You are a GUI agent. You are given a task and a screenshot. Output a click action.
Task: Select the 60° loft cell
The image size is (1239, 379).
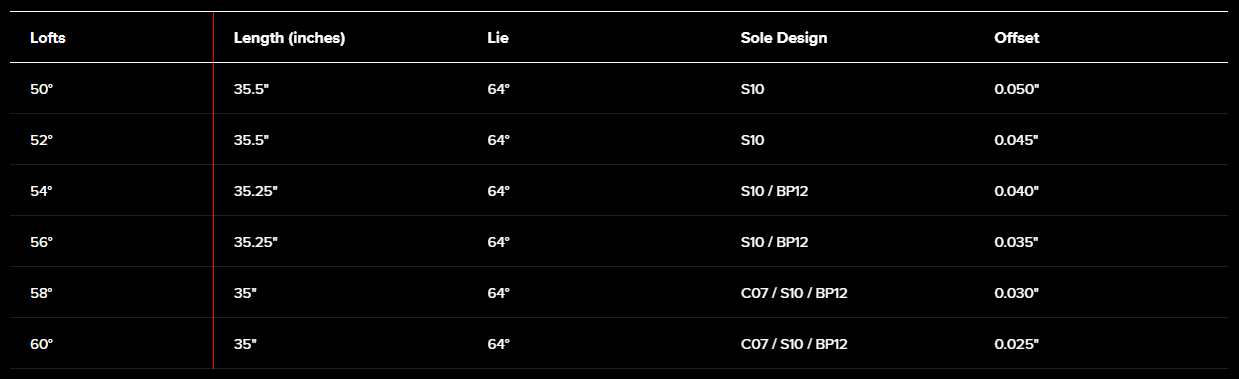41,344
